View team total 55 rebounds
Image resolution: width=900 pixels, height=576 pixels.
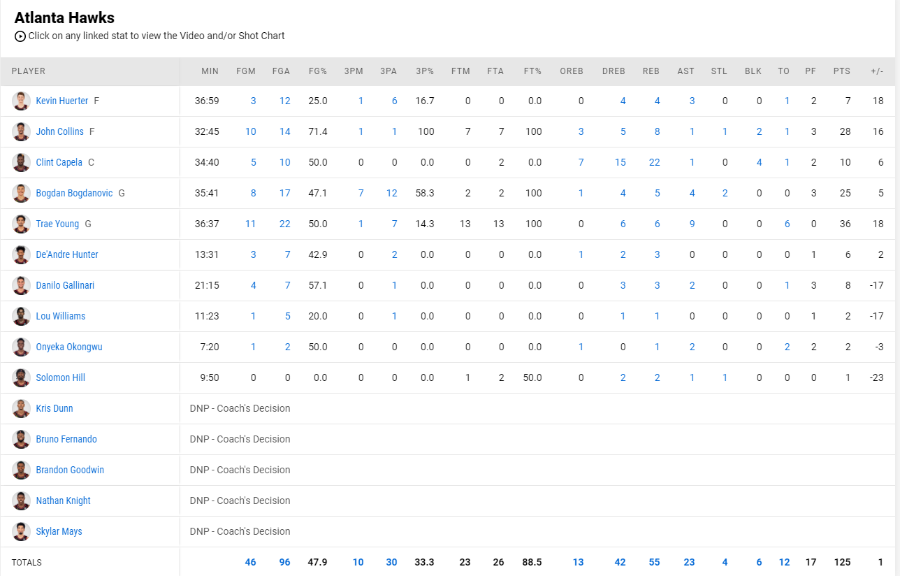[x=654, y=562]
